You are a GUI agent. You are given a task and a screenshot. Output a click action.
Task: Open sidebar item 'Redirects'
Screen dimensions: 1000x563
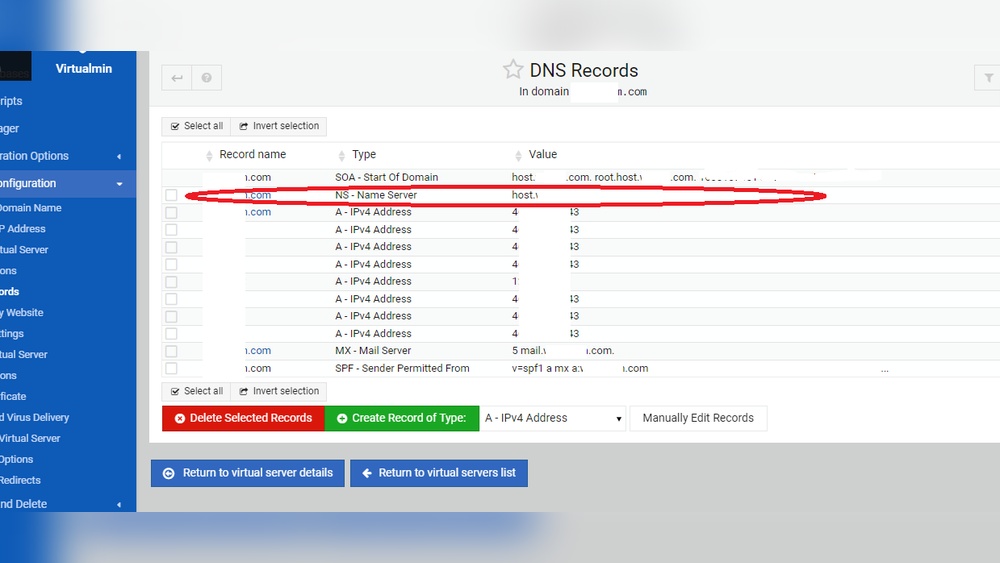[20, 481]
